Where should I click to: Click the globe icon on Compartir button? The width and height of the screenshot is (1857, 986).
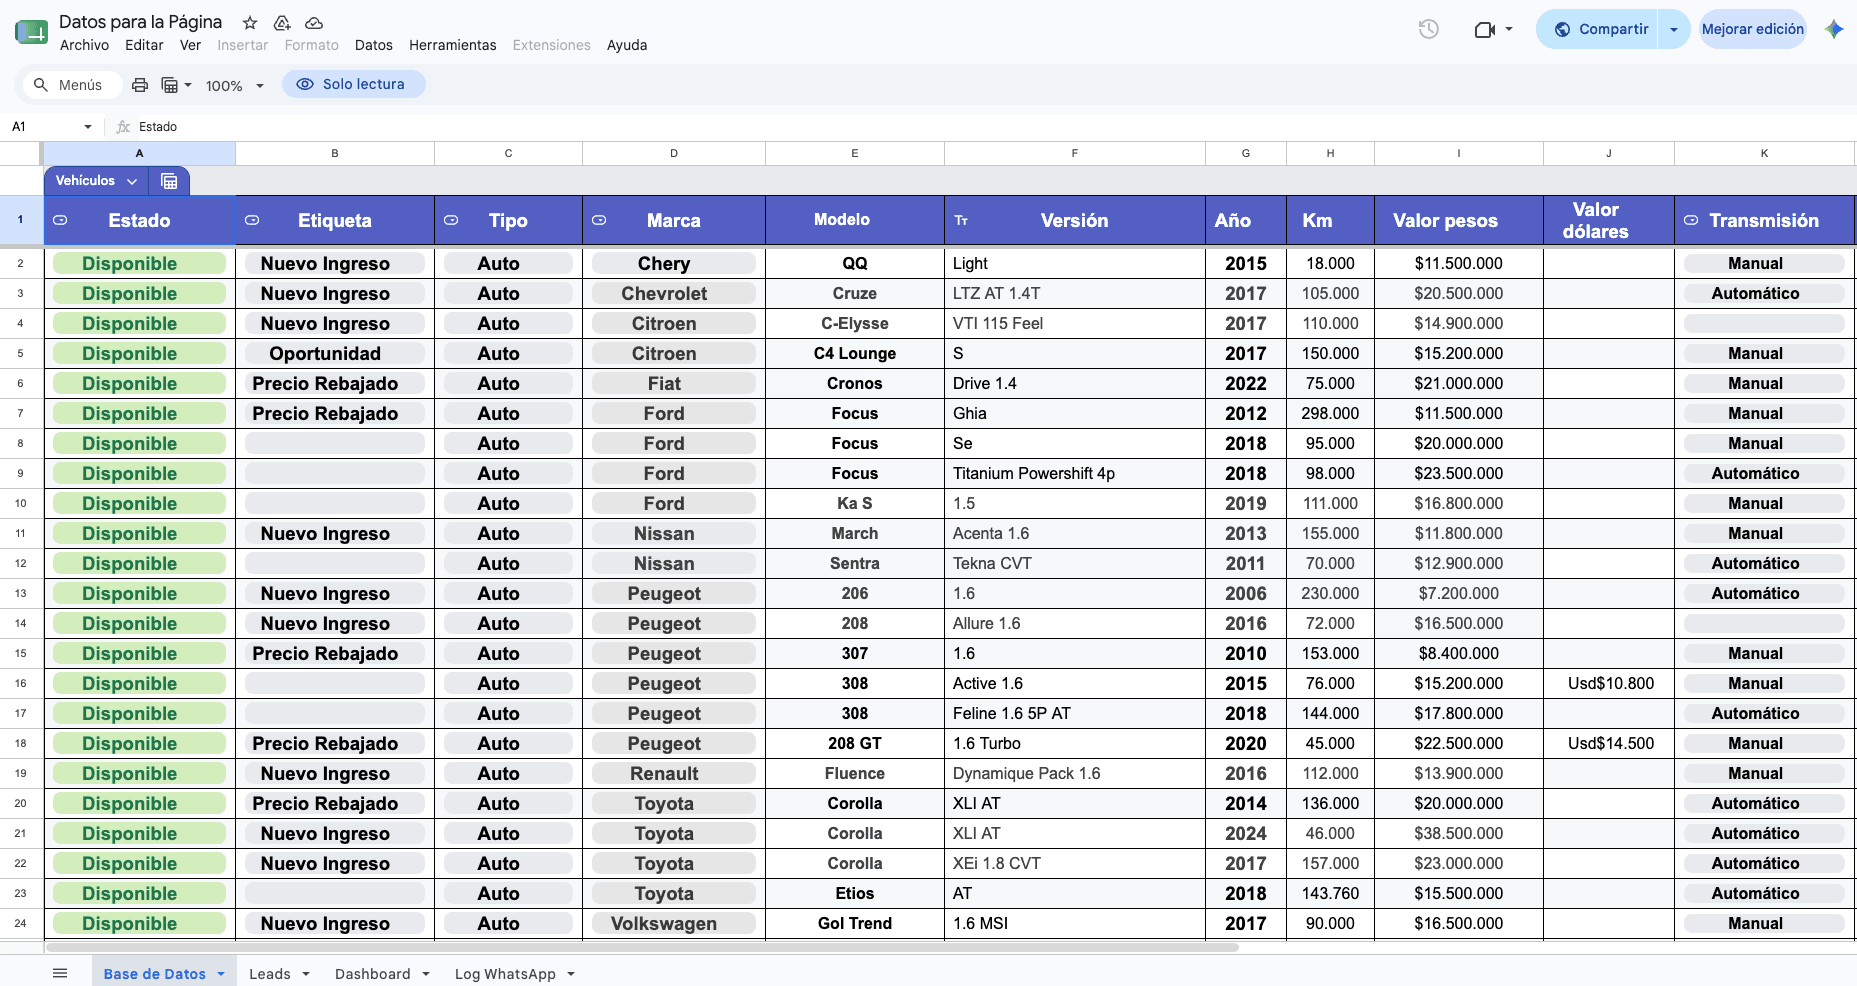pyautogui.click(x=1562, y=29)
